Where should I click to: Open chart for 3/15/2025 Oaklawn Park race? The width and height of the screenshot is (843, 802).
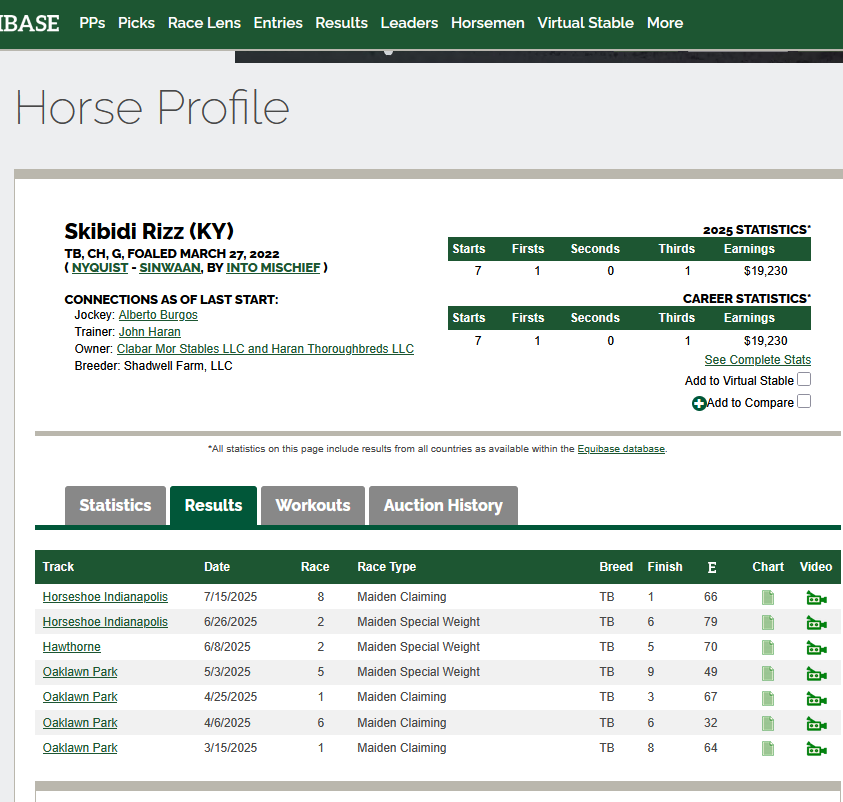[768, 748]
